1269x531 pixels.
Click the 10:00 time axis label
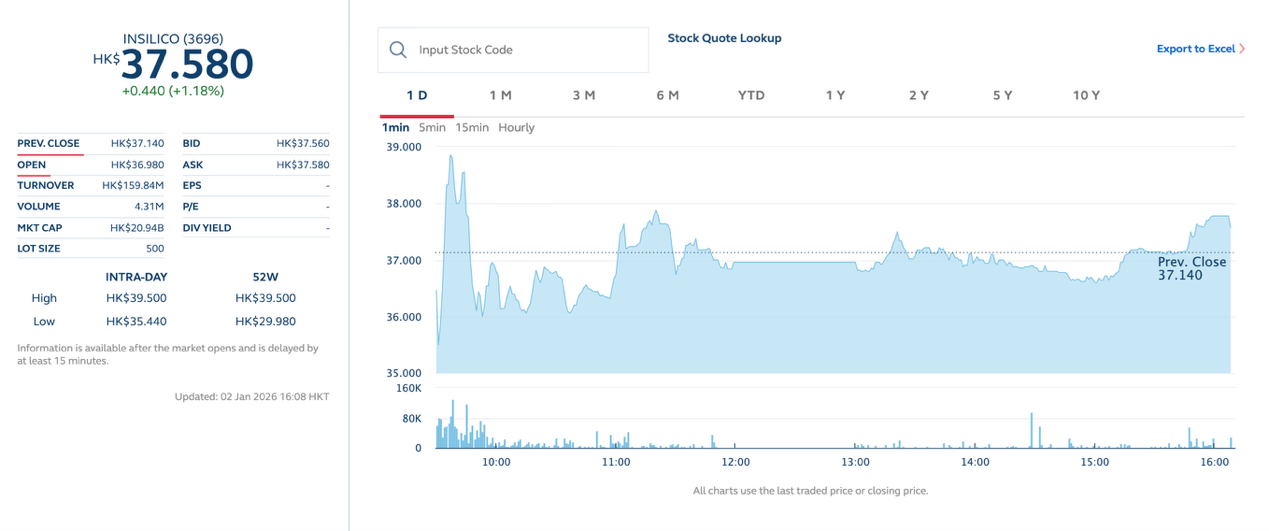(x=497, y=462)
